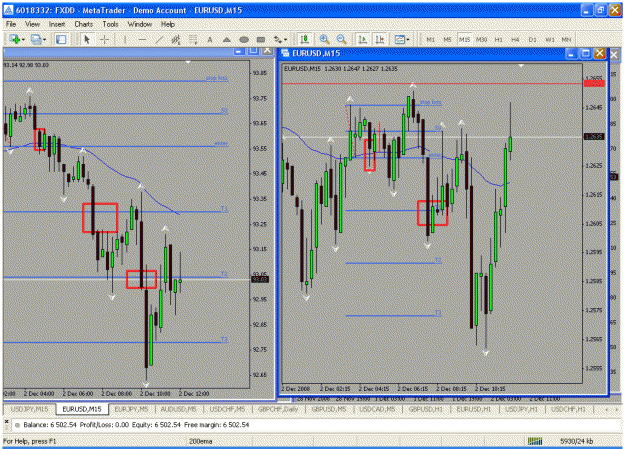Switch to USDJPY,M15 chart tab
This screenshot has width=625, height=449.
[x=29, y=409]
